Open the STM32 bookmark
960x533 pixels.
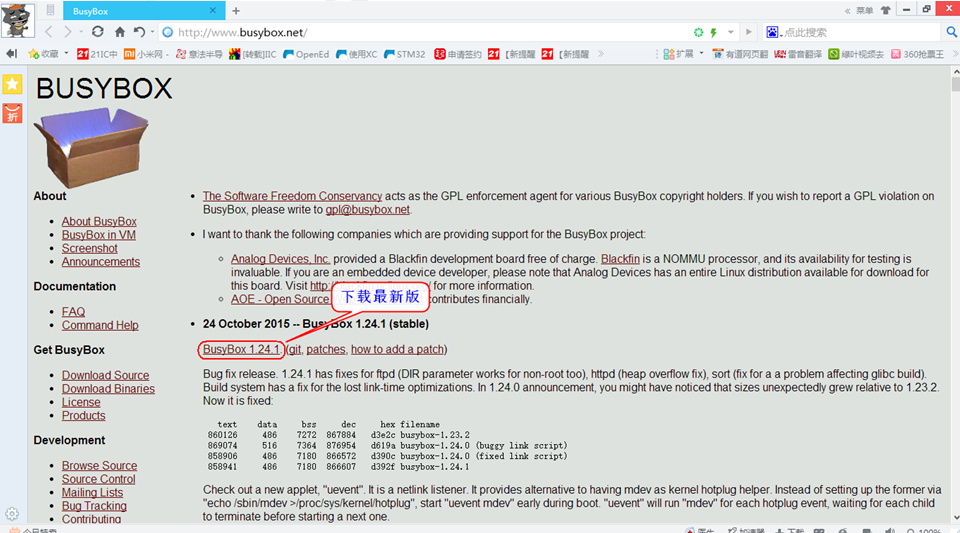click(404, 54)
